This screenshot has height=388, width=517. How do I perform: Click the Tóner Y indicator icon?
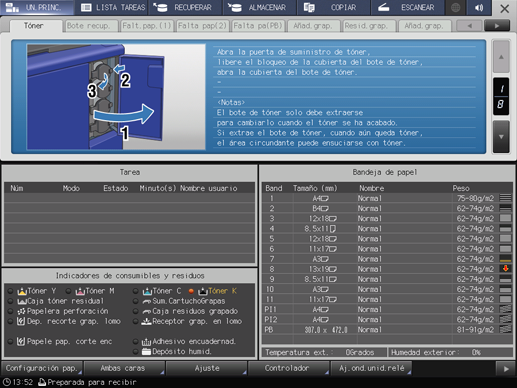coord(22,291)
